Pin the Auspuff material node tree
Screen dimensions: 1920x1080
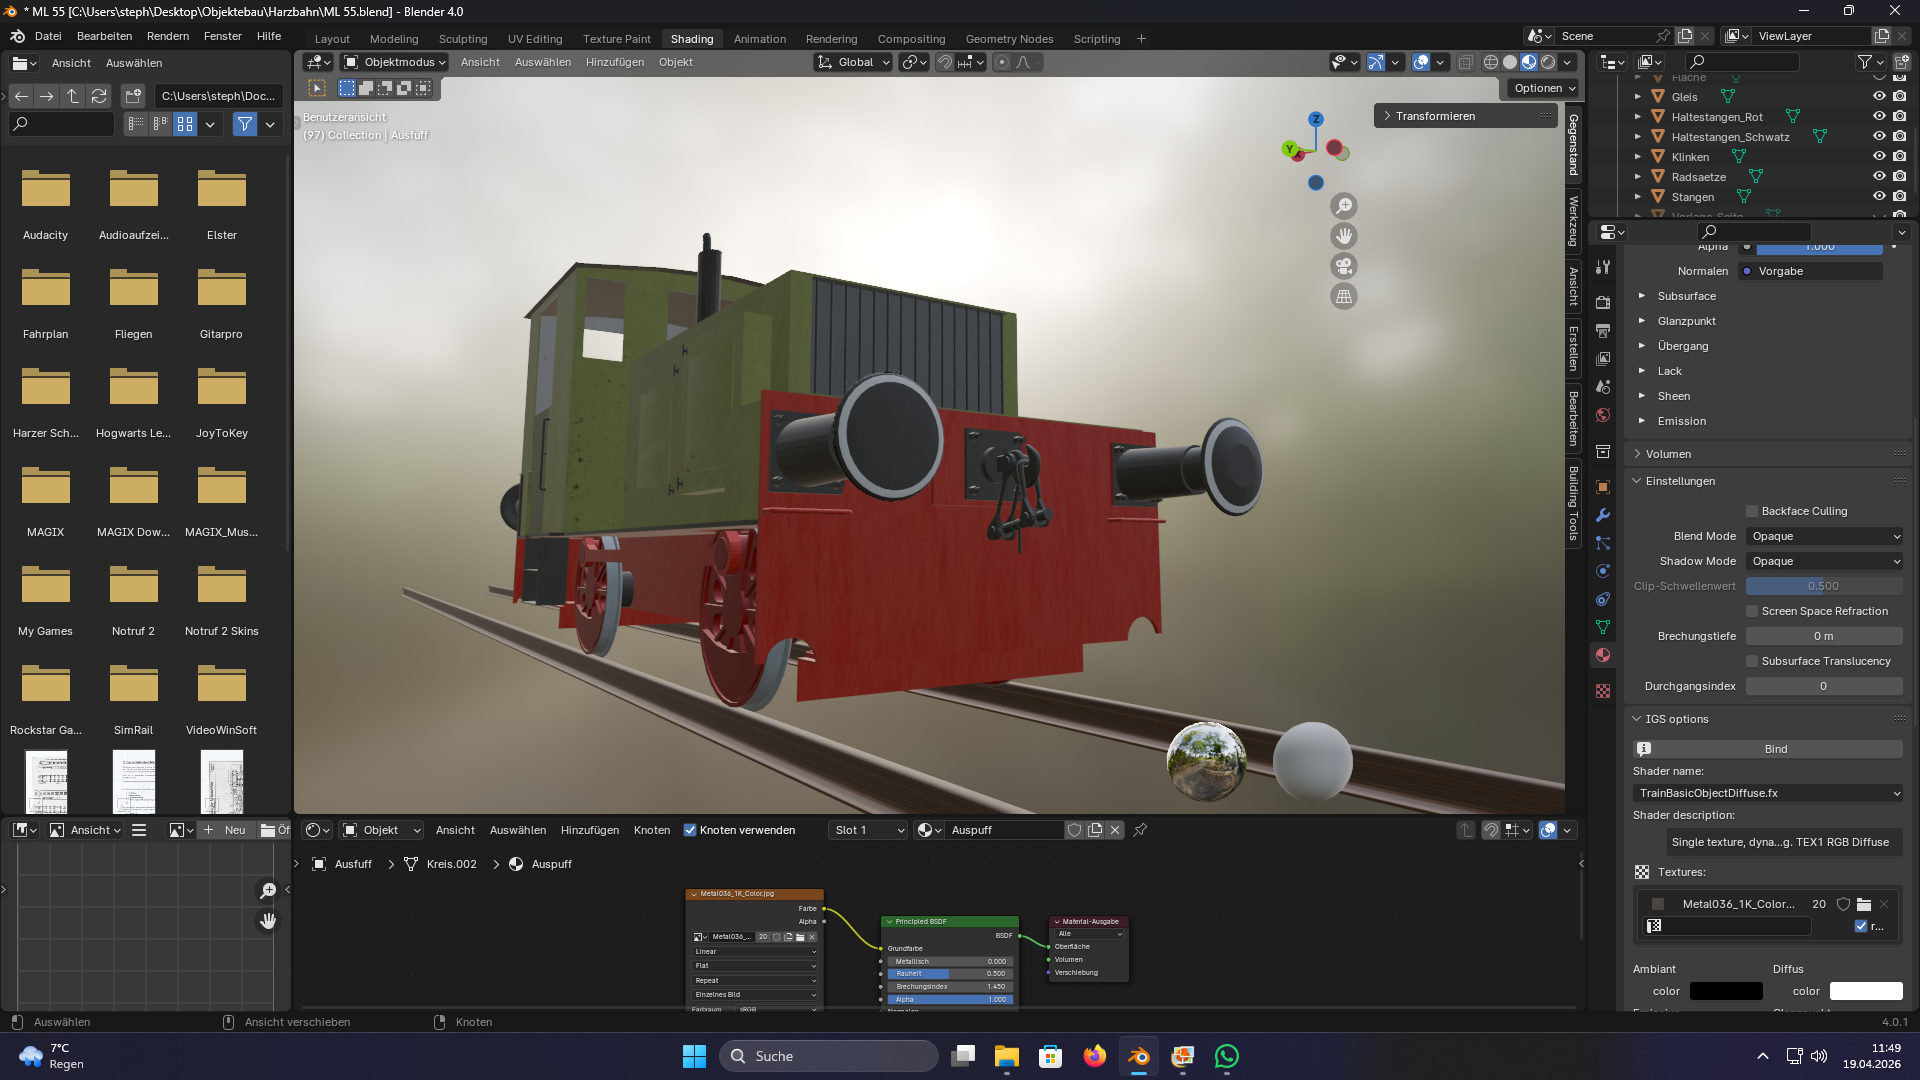pos(1140,830)
